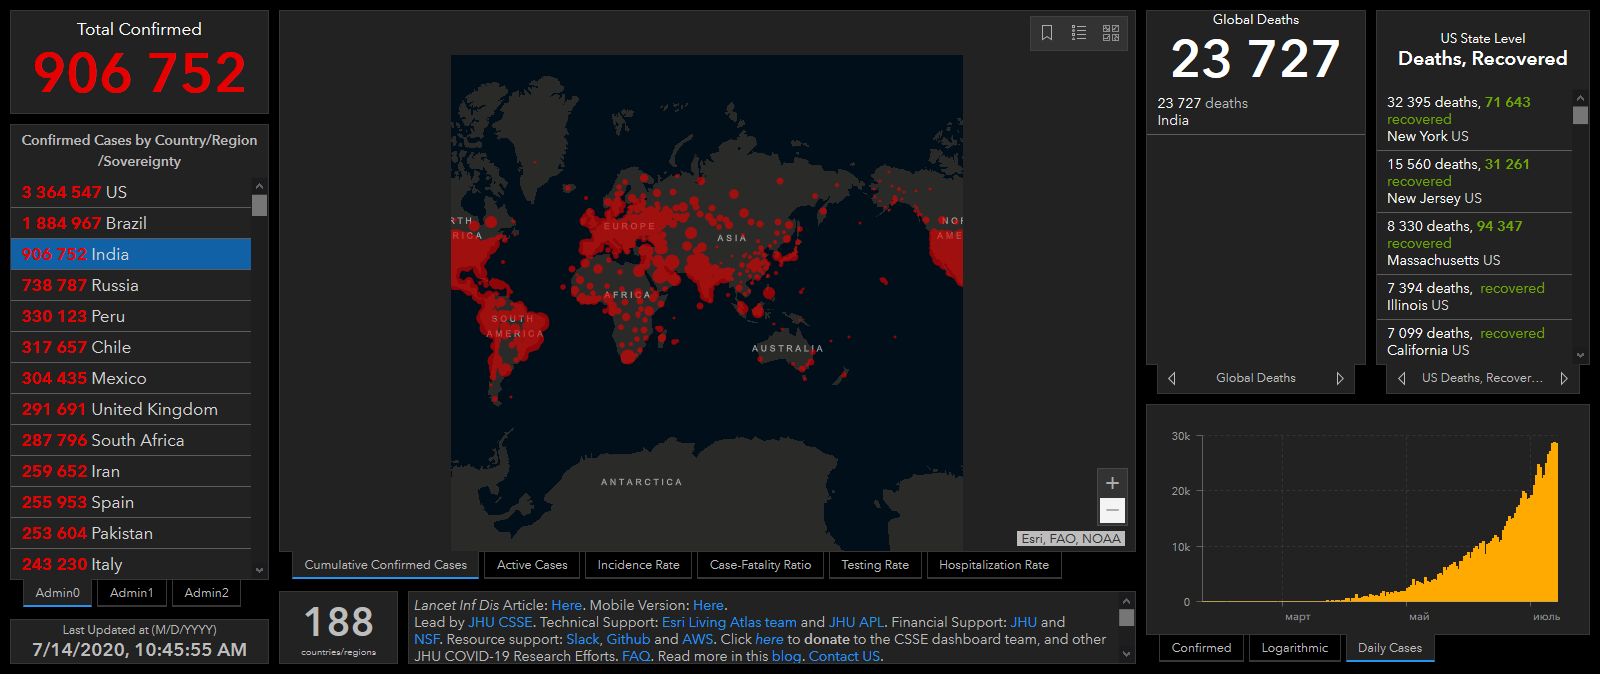The image size is (1600, 674).
Task: Show the map legend list icon
Action: click(1079, 33)
